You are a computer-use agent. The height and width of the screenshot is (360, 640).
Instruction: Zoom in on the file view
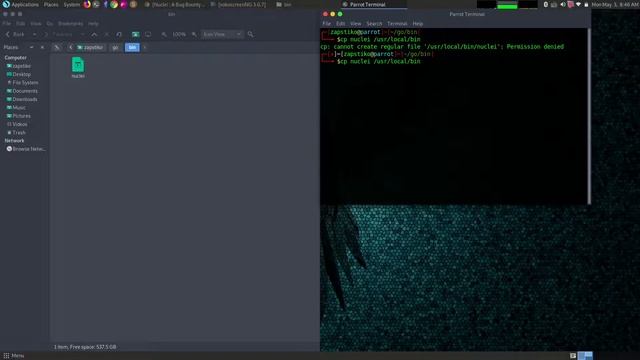pyautogui.click(x=194, y=35)
